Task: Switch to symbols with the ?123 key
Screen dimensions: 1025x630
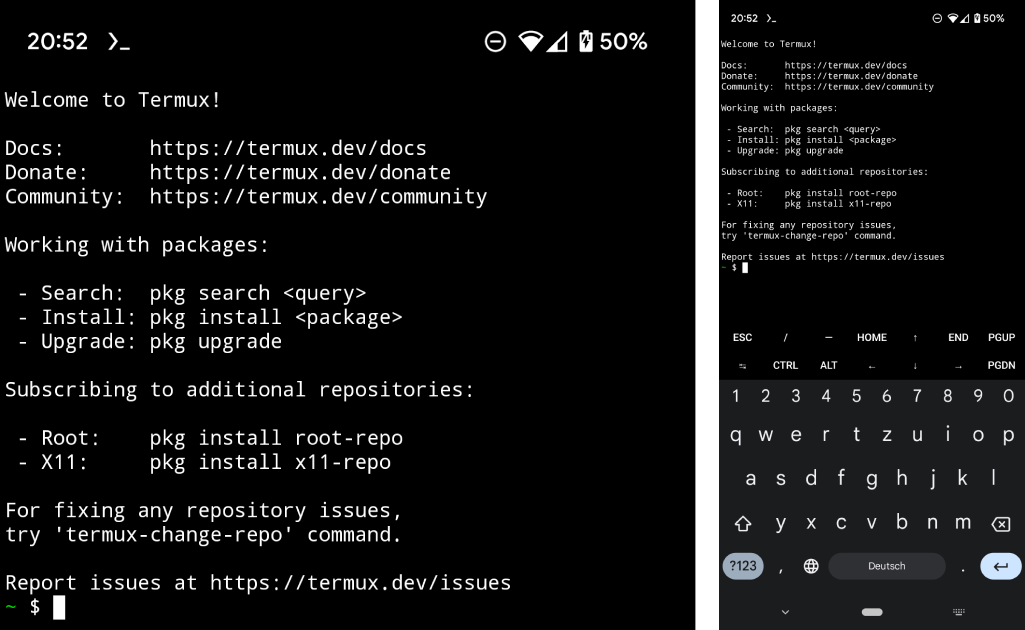Action: pos(743,566)
